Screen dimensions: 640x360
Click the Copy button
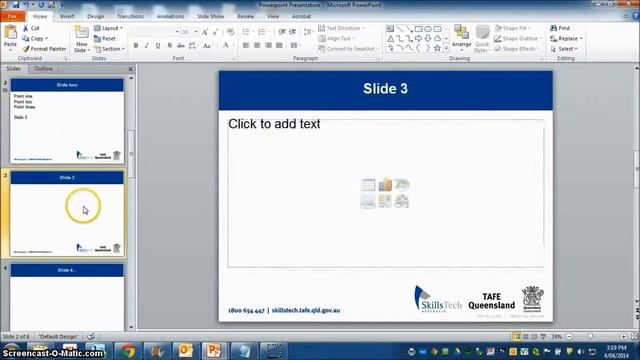(34, 38)
